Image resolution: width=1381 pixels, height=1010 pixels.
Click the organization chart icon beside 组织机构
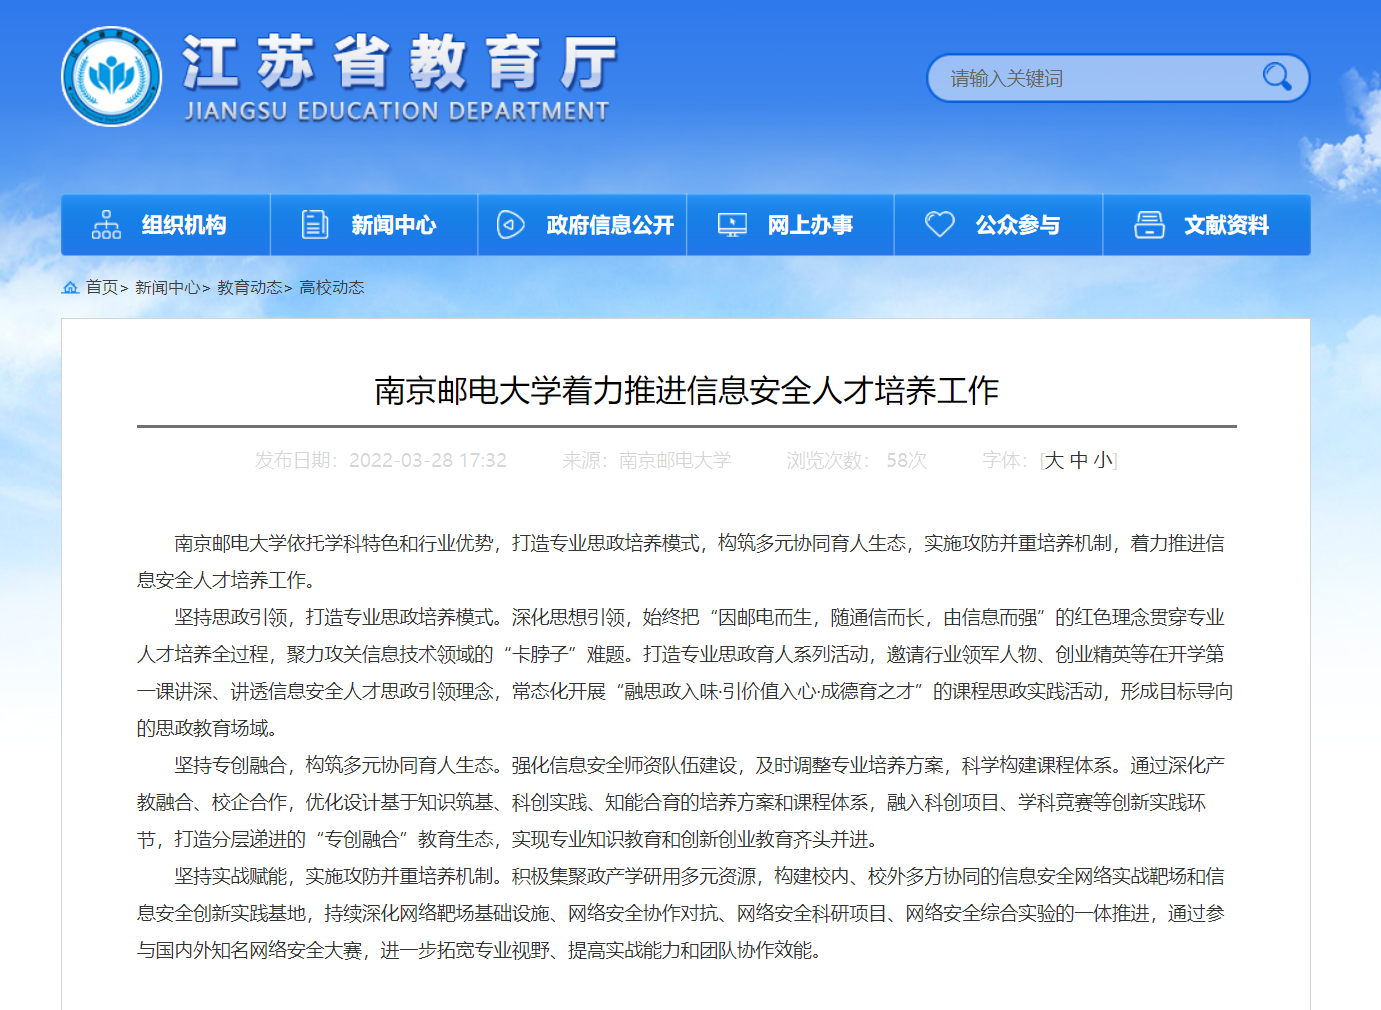point(106,225)
